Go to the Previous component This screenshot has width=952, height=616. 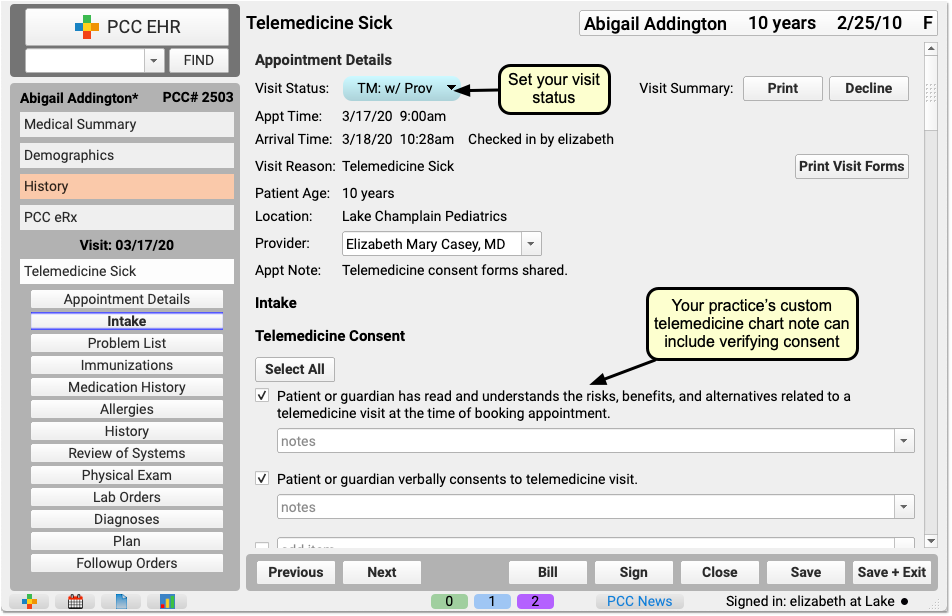point(296,572)
